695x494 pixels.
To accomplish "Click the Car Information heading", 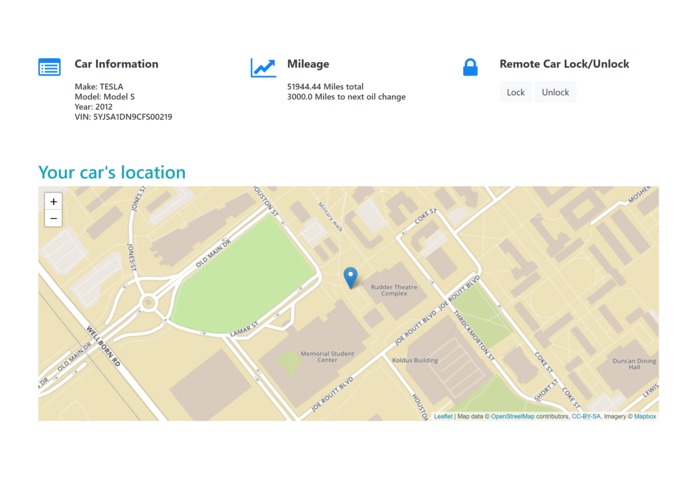I will click(x=116, y=64).
